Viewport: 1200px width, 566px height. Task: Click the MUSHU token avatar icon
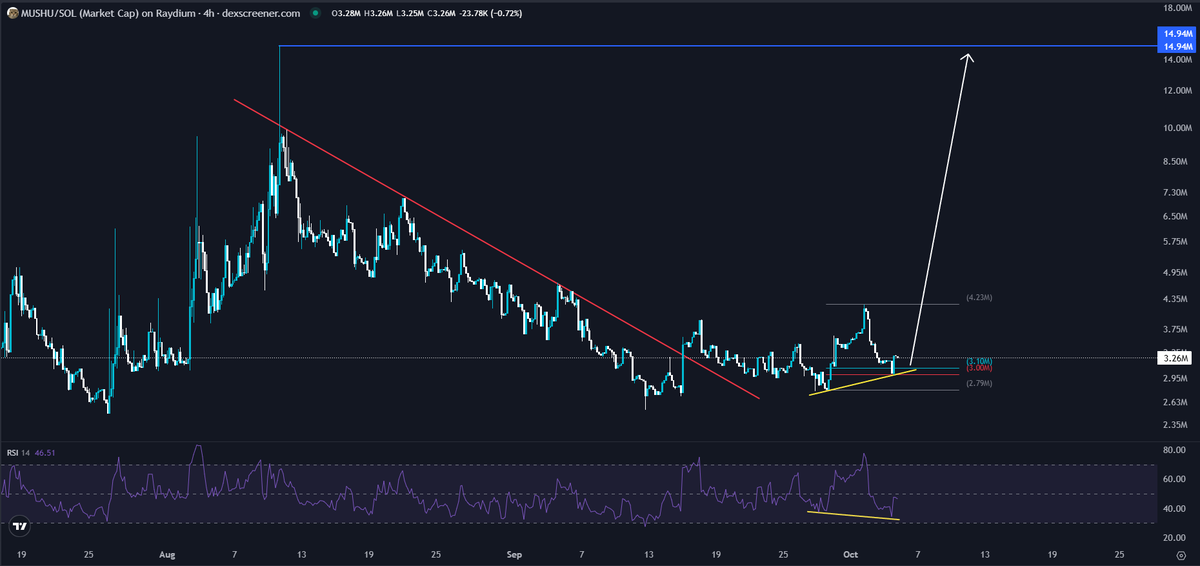pyautogui.click(x=11, y=15)
